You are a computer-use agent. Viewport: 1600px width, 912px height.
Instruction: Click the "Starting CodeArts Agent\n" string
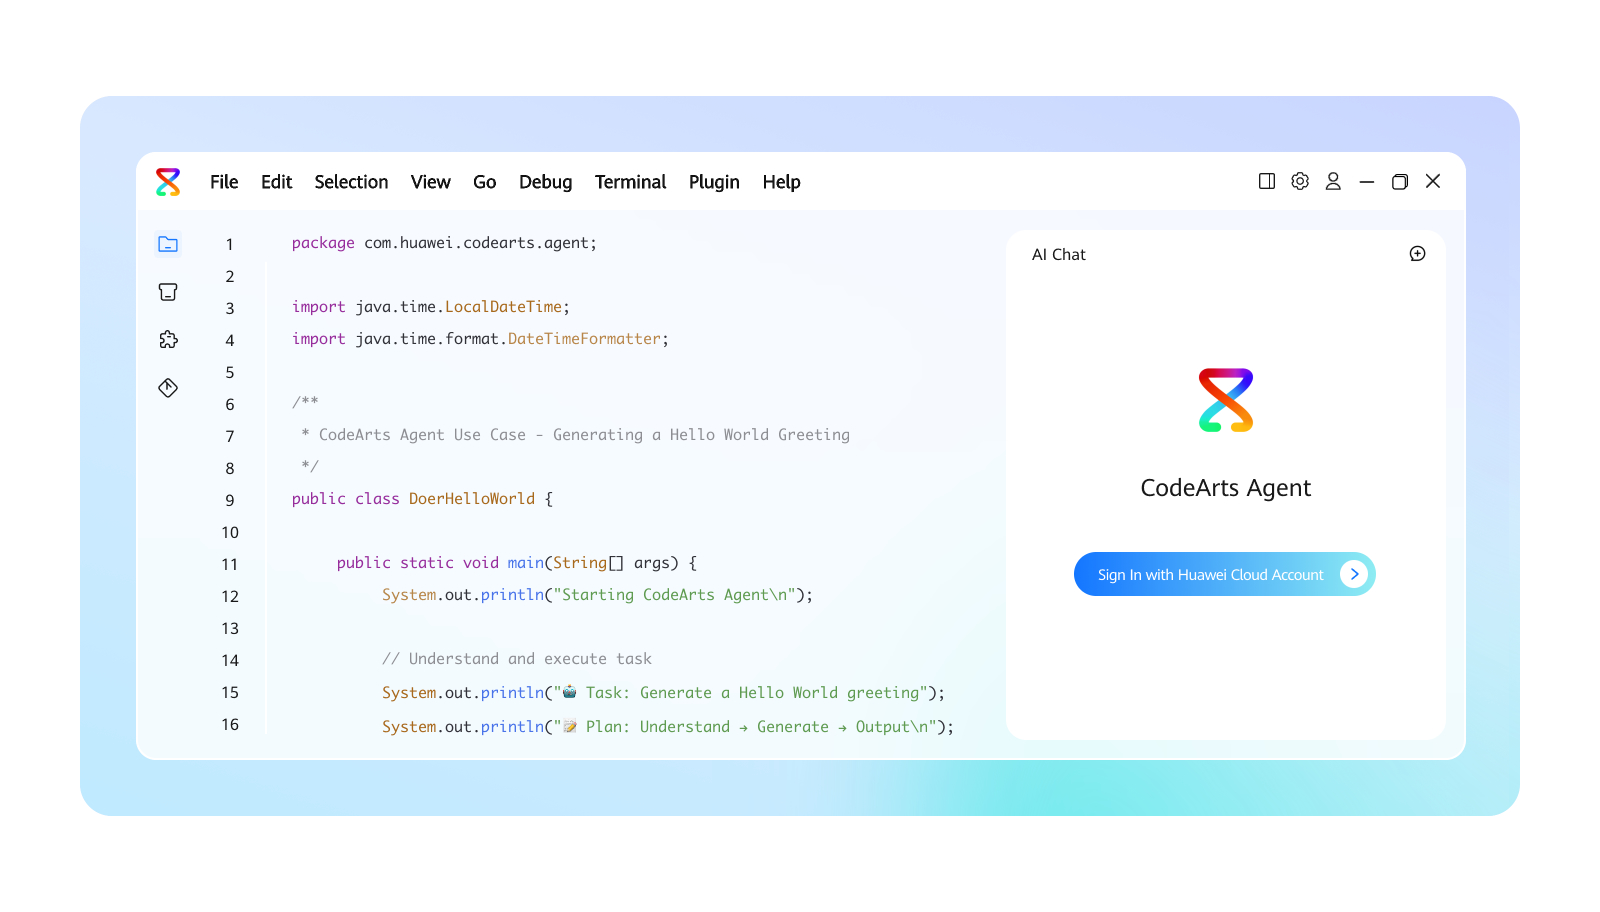point(675,595)
